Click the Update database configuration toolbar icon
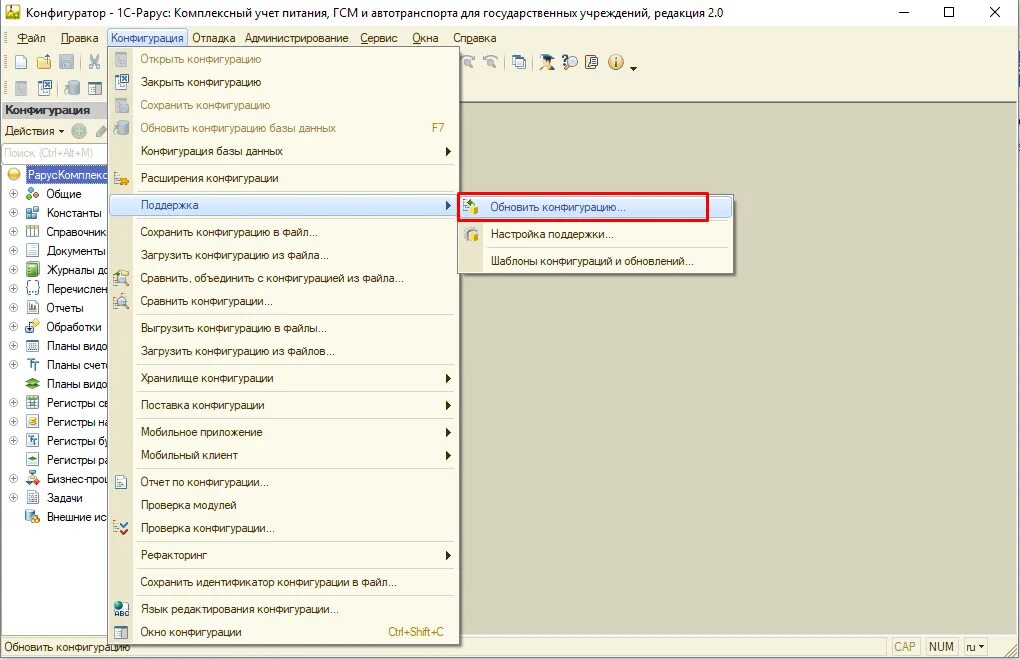1020x660 pixels. 72,88
